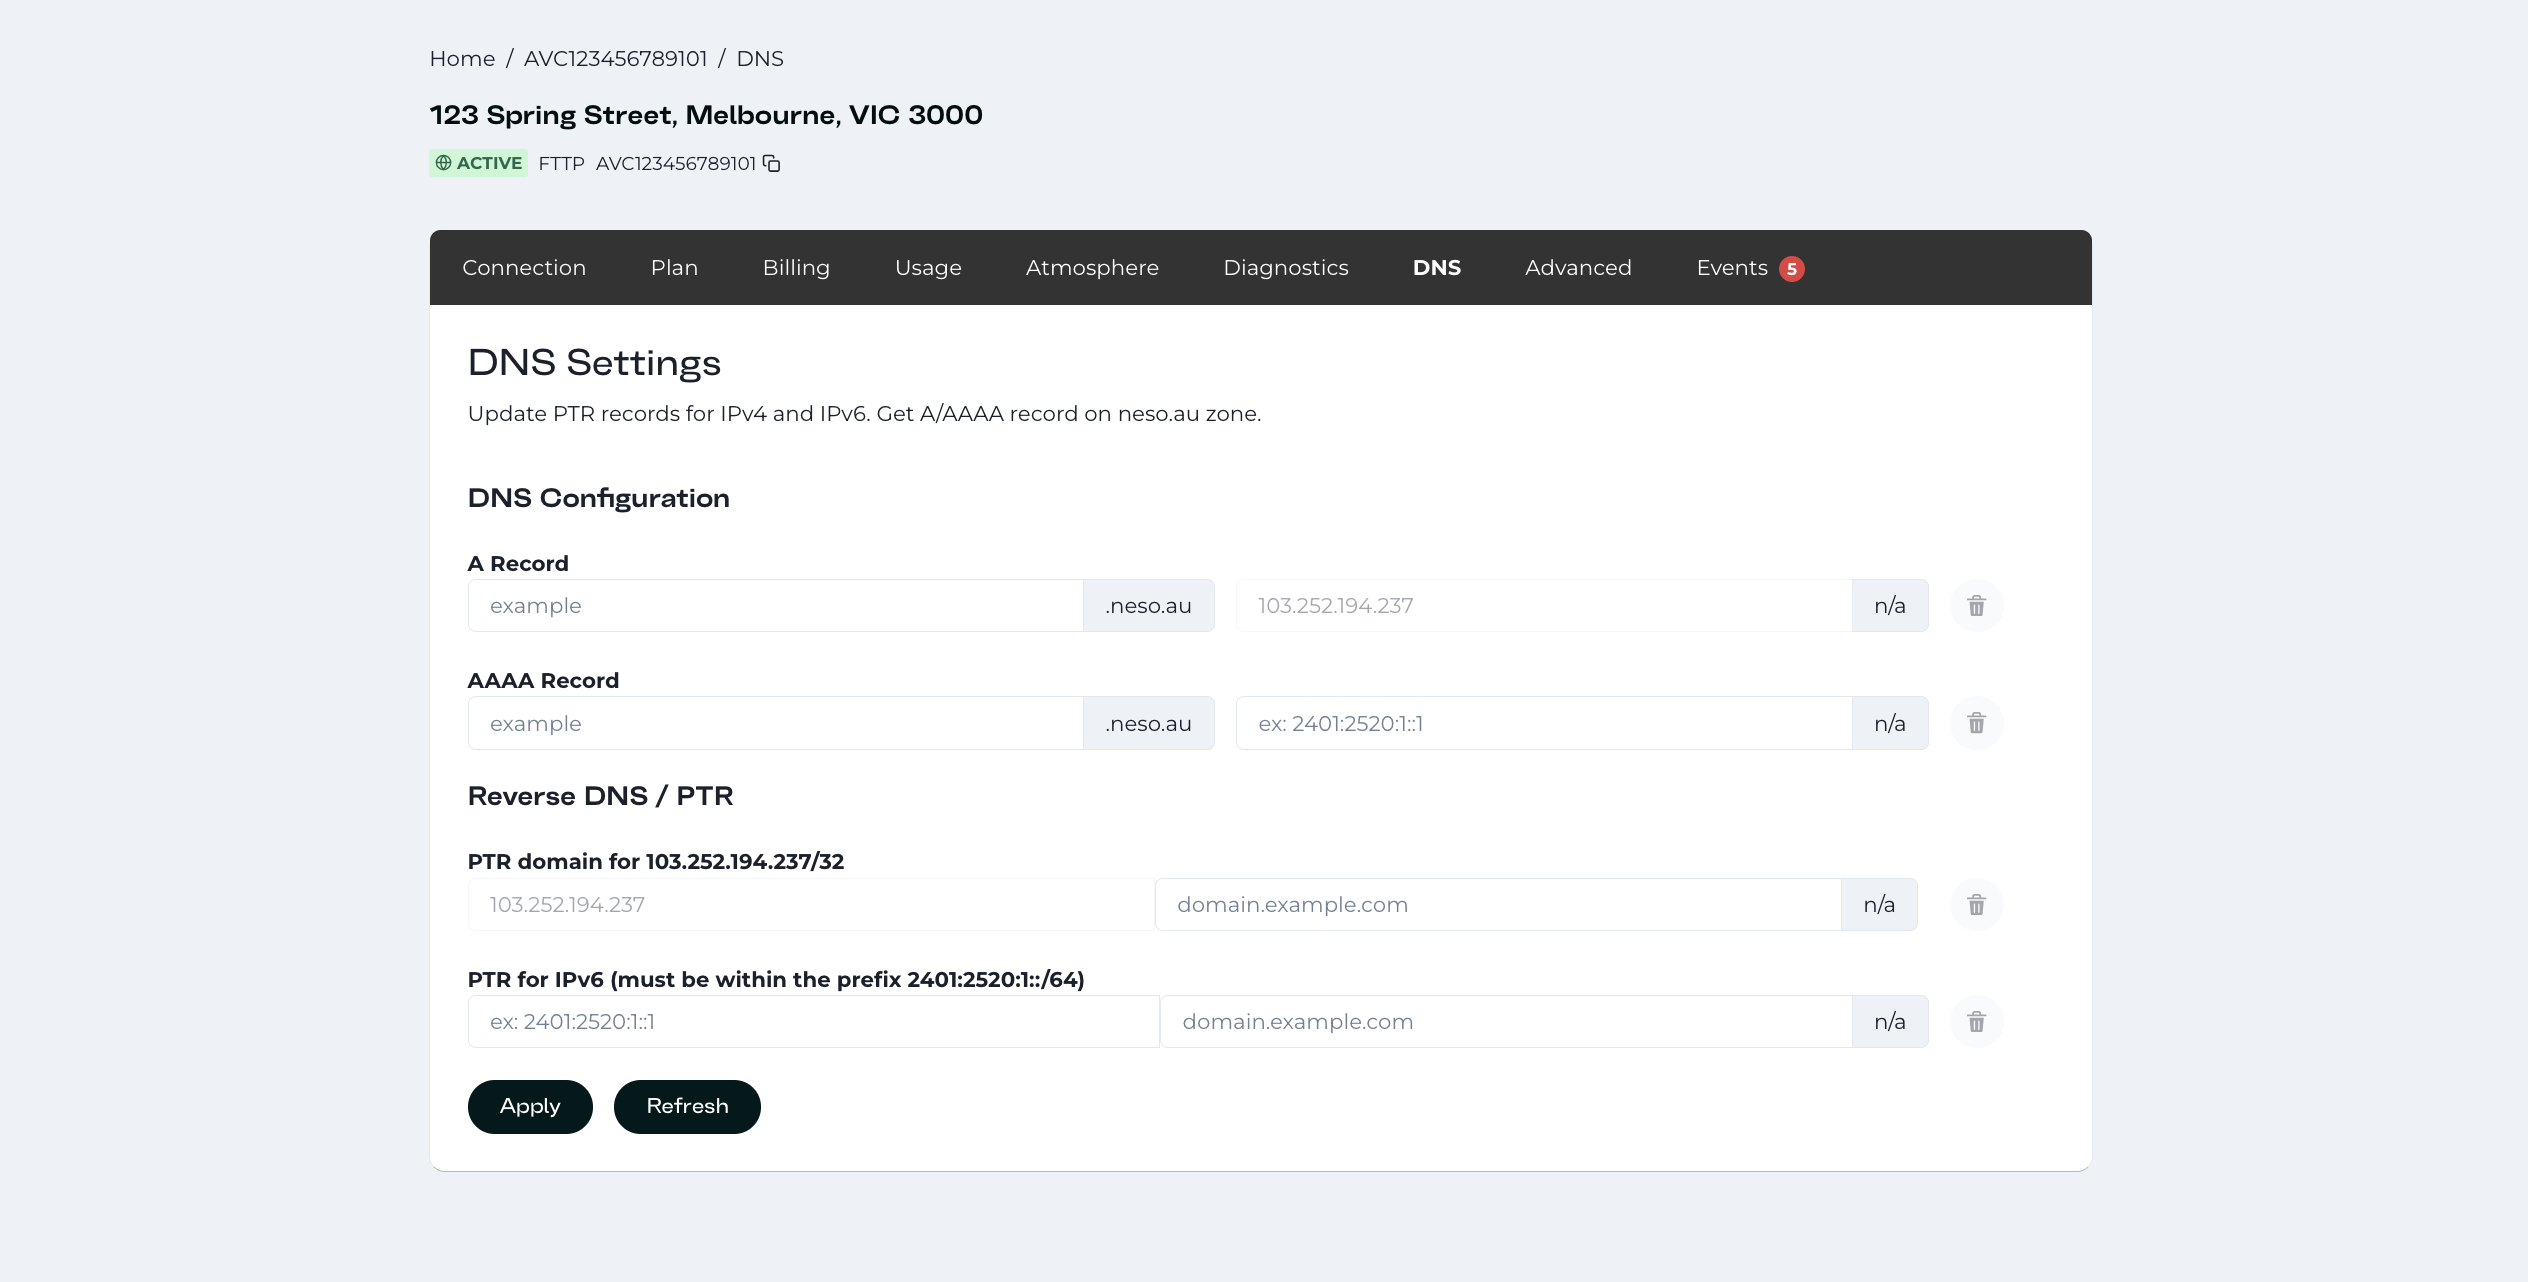This screenshot has height=1282, width=2528.
Task: Apply the DNS settings
Action: 530,1107
